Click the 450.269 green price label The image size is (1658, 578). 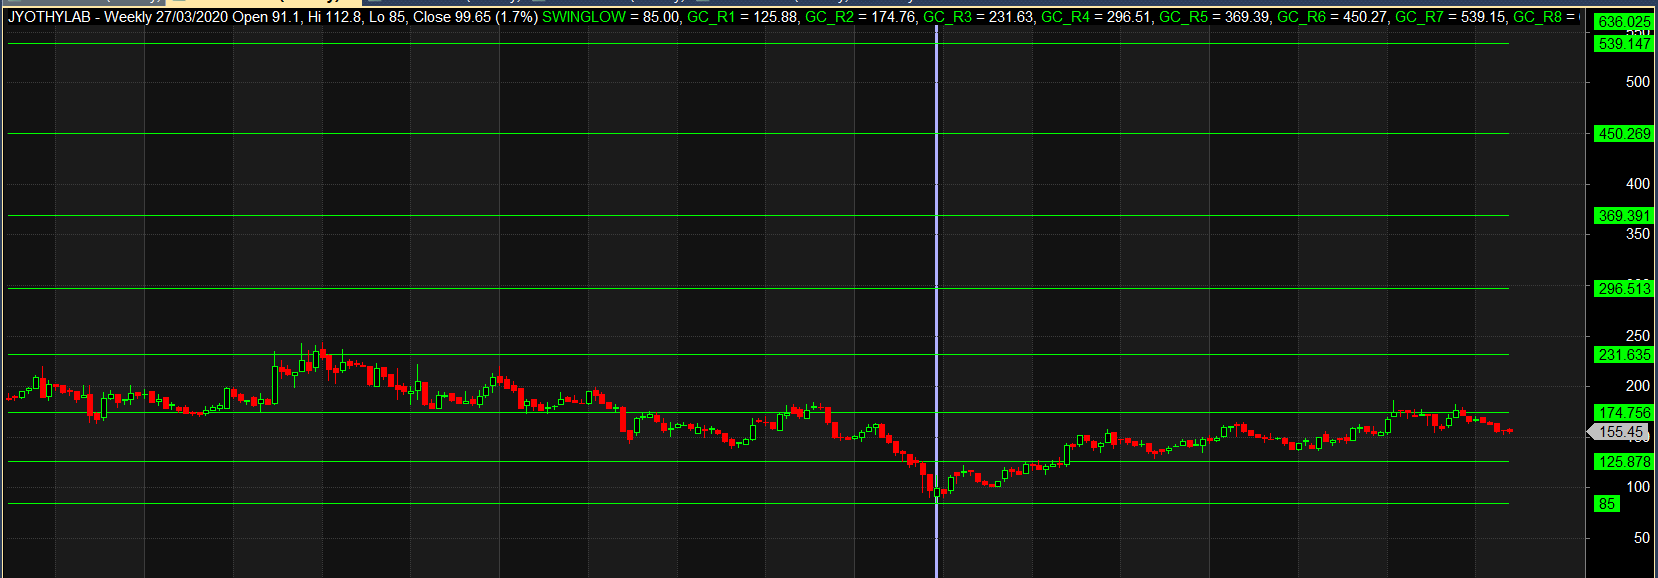(1624, 134)
